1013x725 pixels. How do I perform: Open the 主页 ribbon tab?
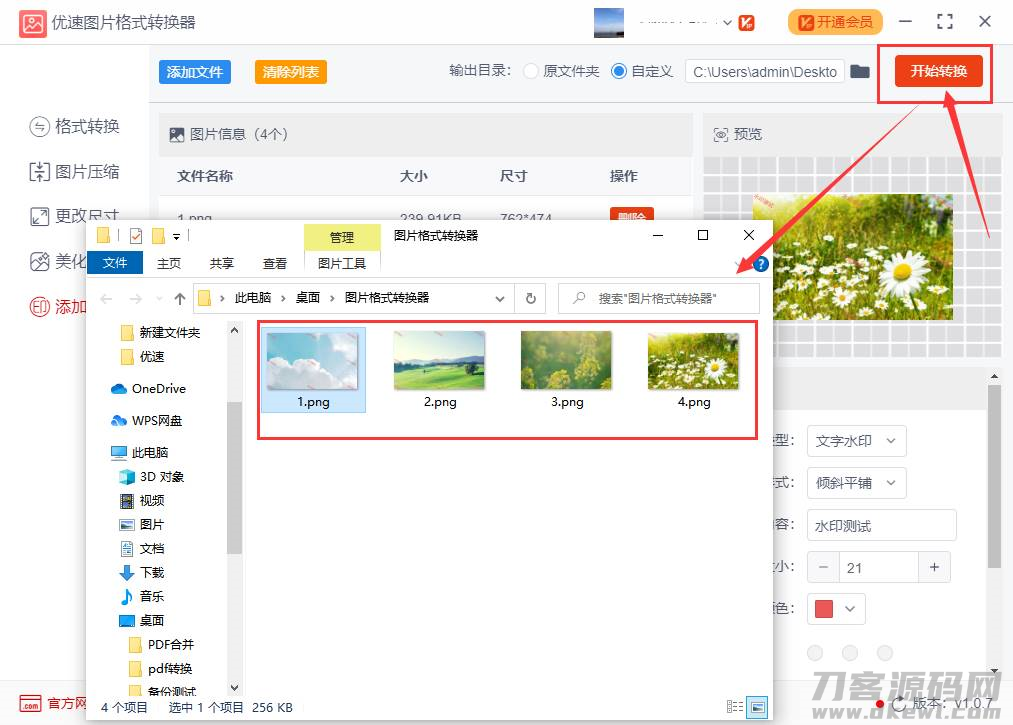[x=169, y=264]
